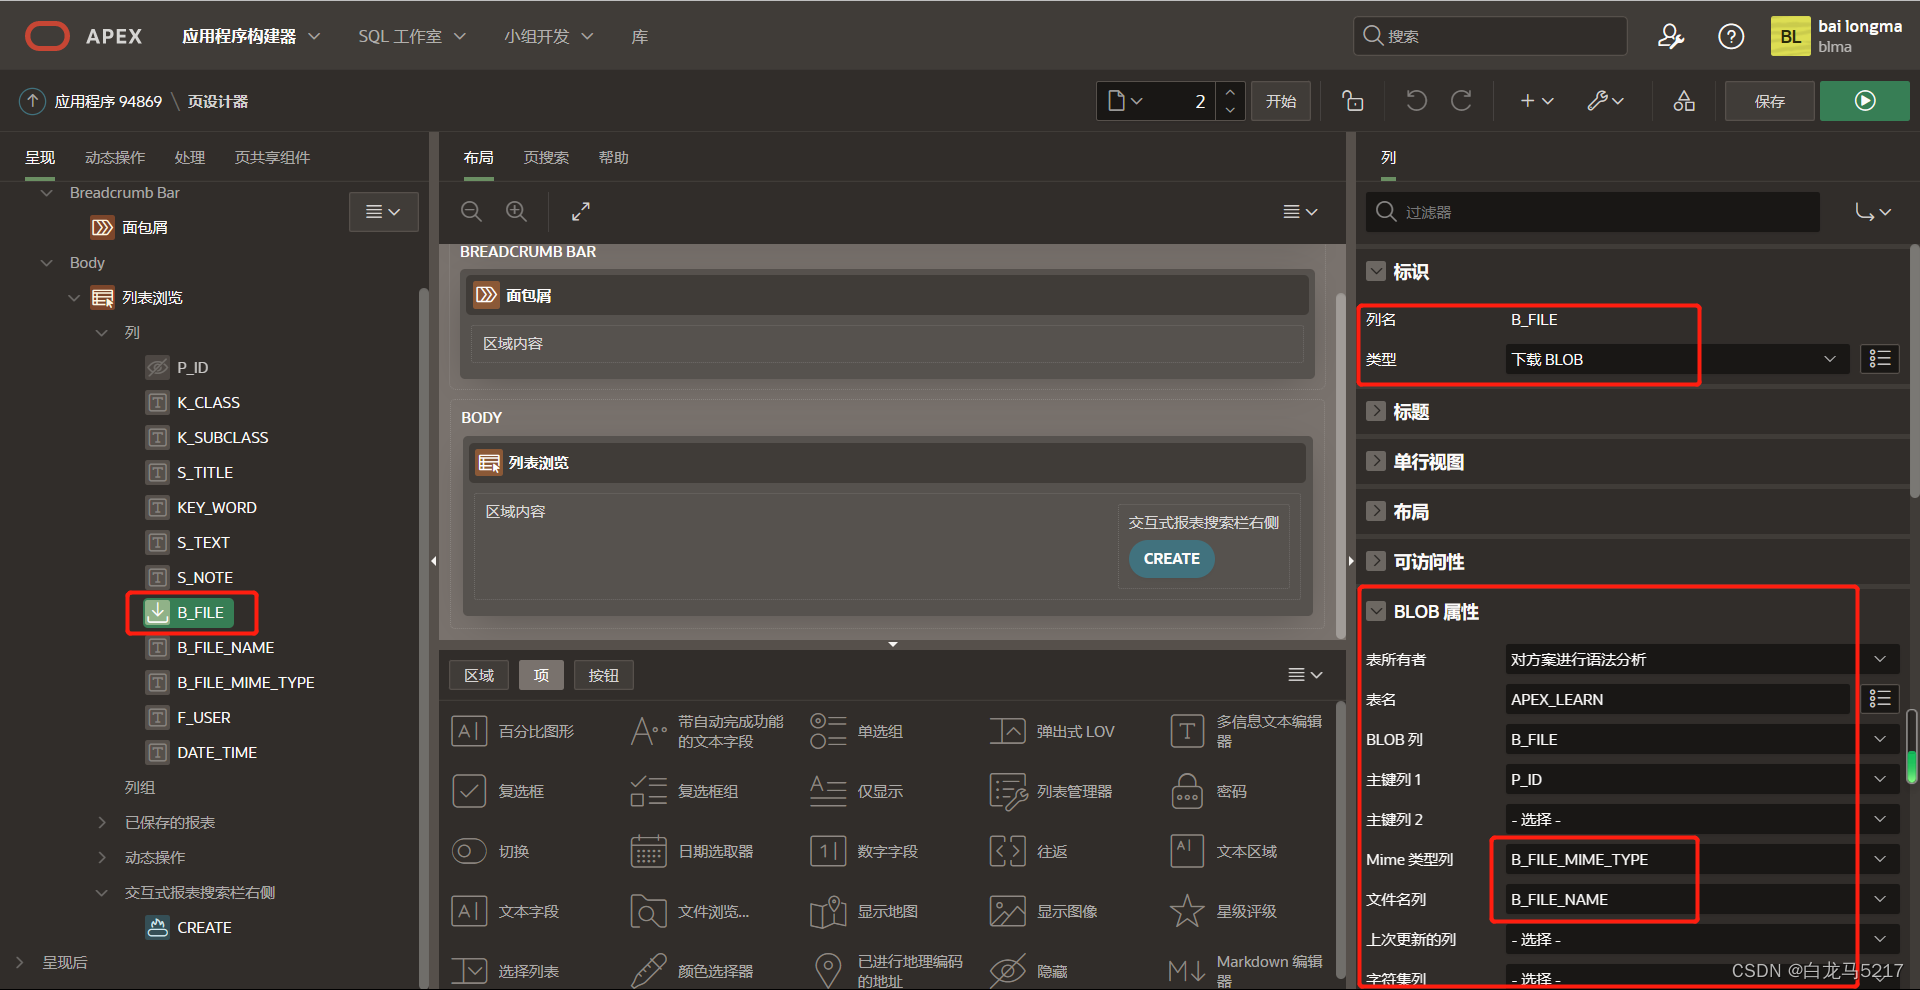
Task: Select the 密码 item in gallery
Action: tap(1209, 791)
